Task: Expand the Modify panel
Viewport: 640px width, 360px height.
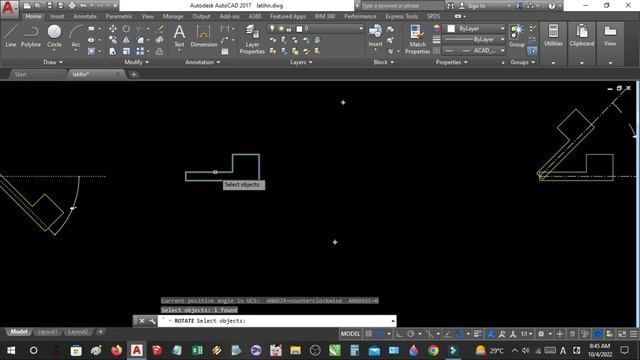Action: click(x=137, y=62)
